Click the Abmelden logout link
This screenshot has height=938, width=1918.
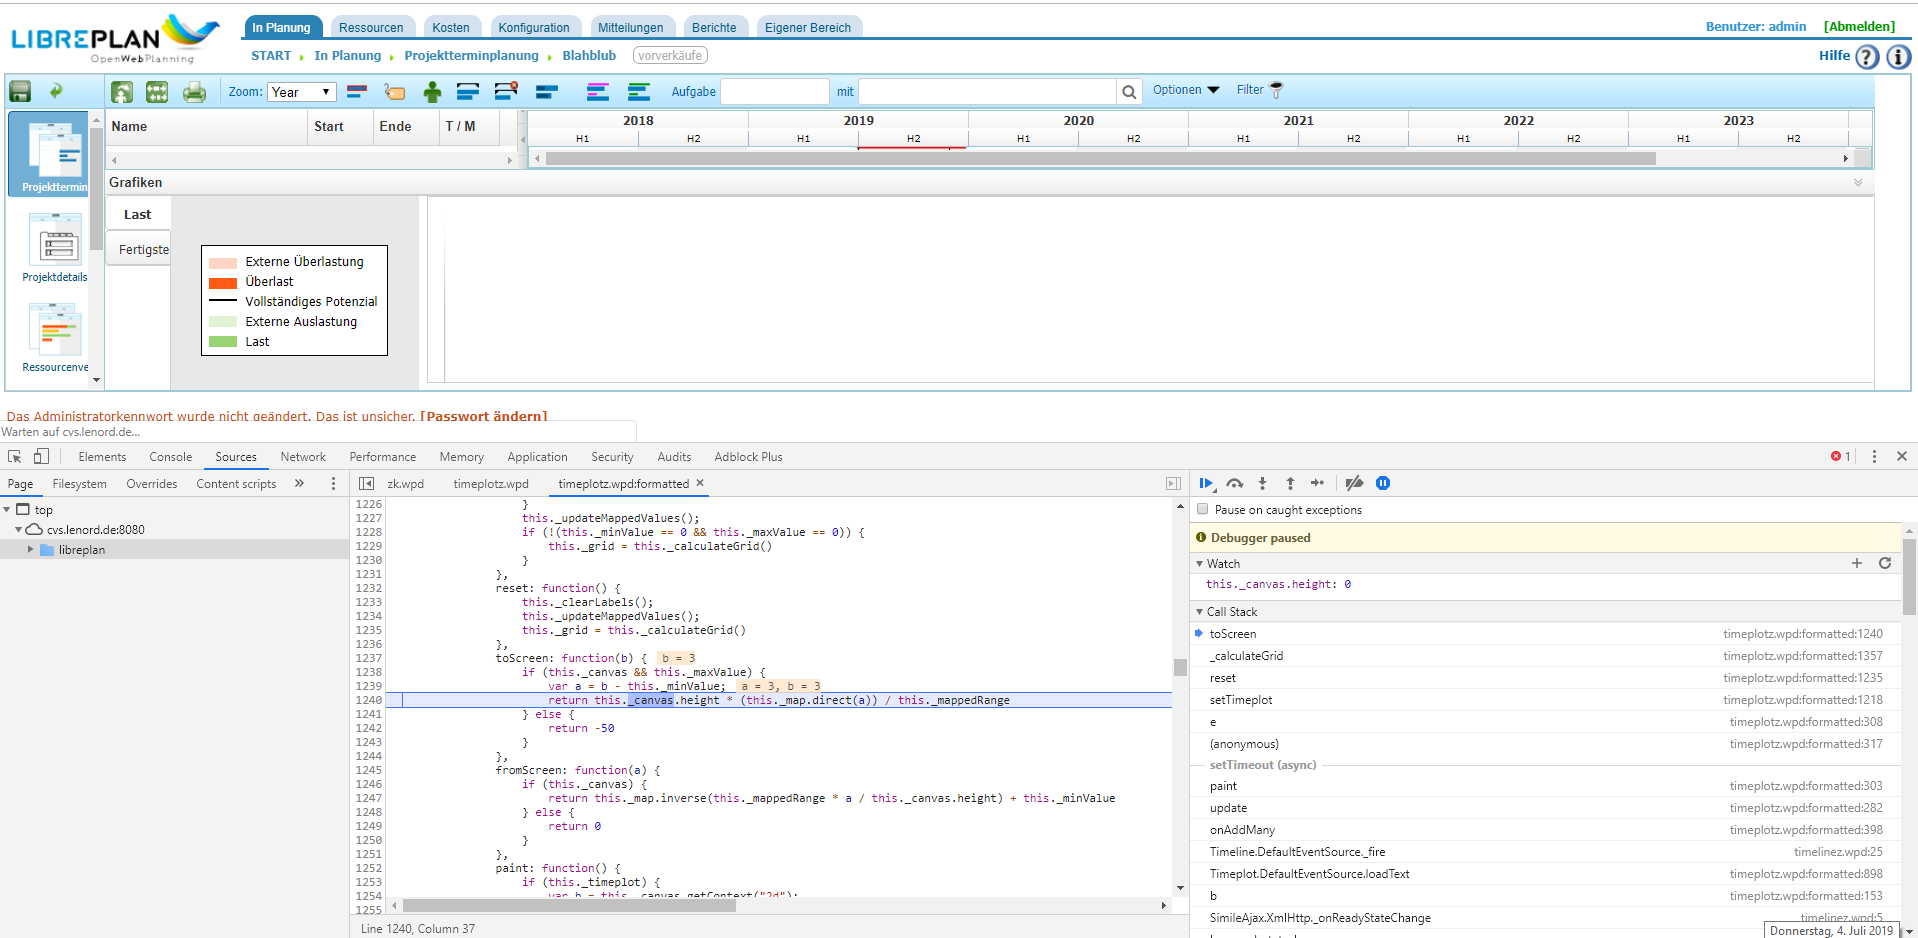coord(1858,26)
